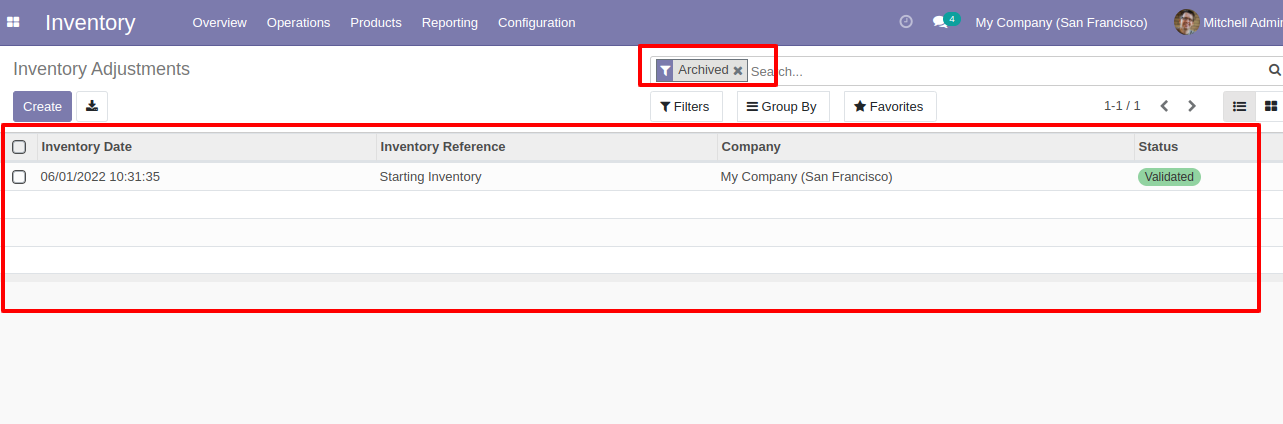This screenshot has width=1283, height=424.
Task: Remove the Archived filter tag
Action: 738,71
